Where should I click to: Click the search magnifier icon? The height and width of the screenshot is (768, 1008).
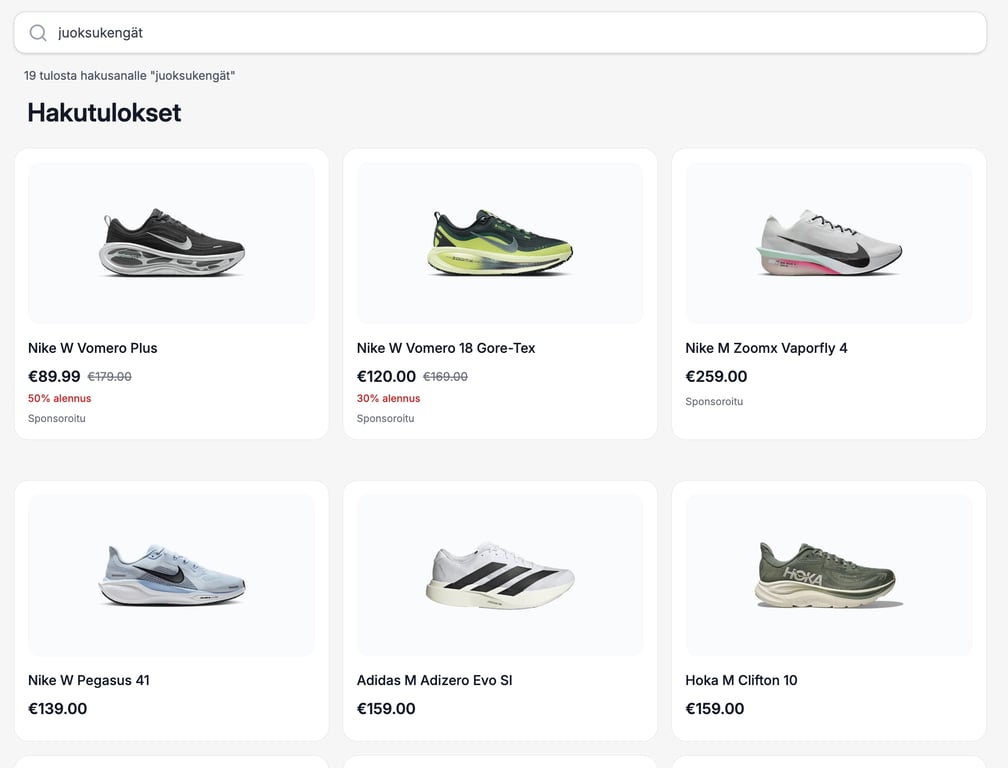[38, 33]
